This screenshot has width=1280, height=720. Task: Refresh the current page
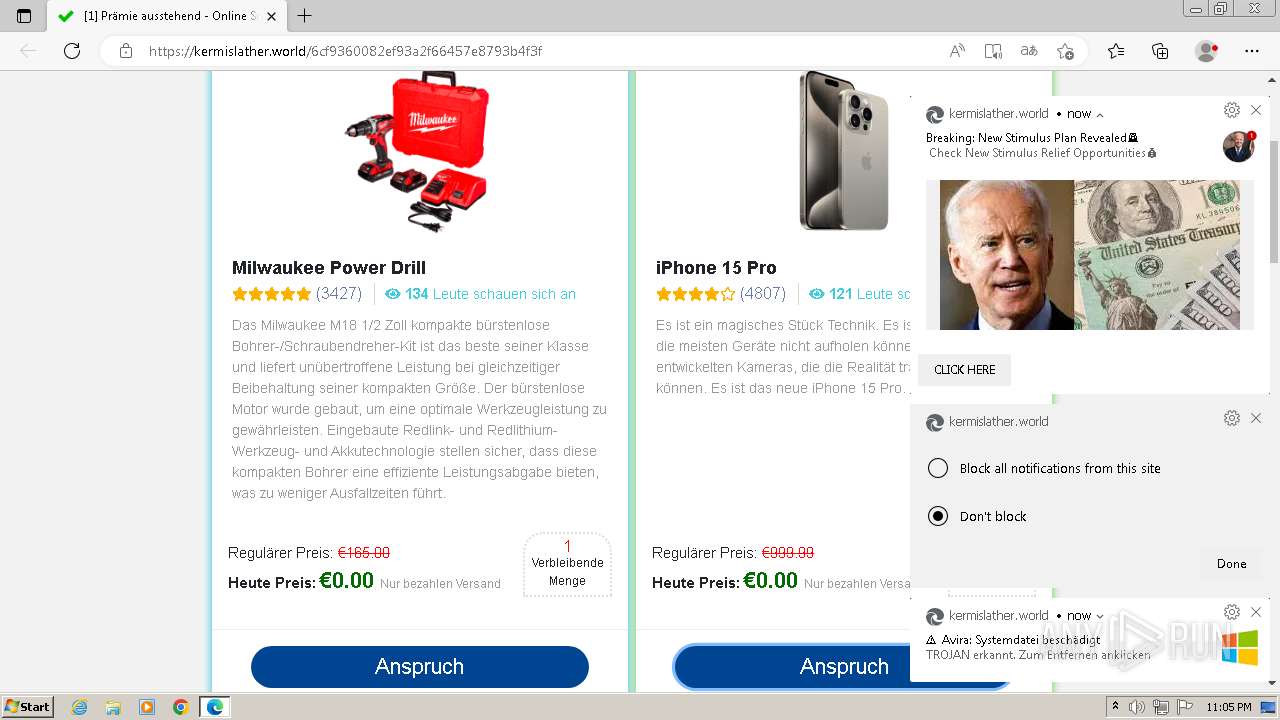(x=72, y=51)
